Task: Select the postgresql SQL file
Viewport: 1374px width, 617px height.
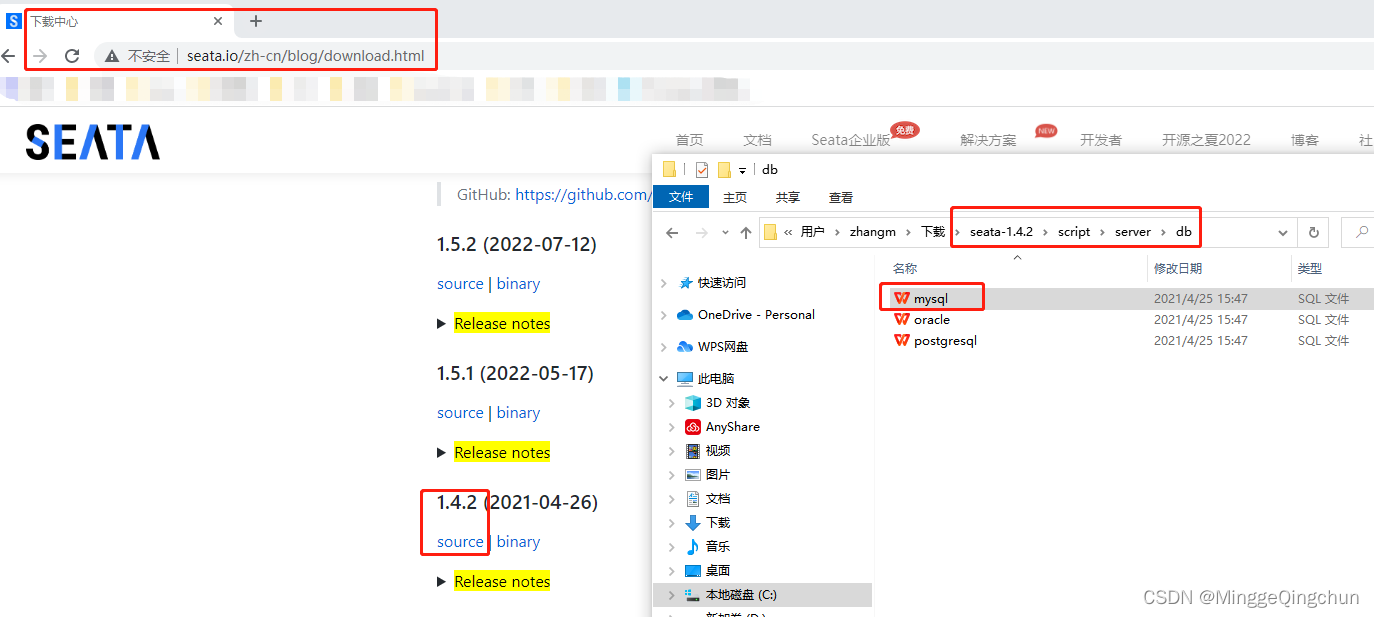Action: pyautogui.click(x=944, y=341)
